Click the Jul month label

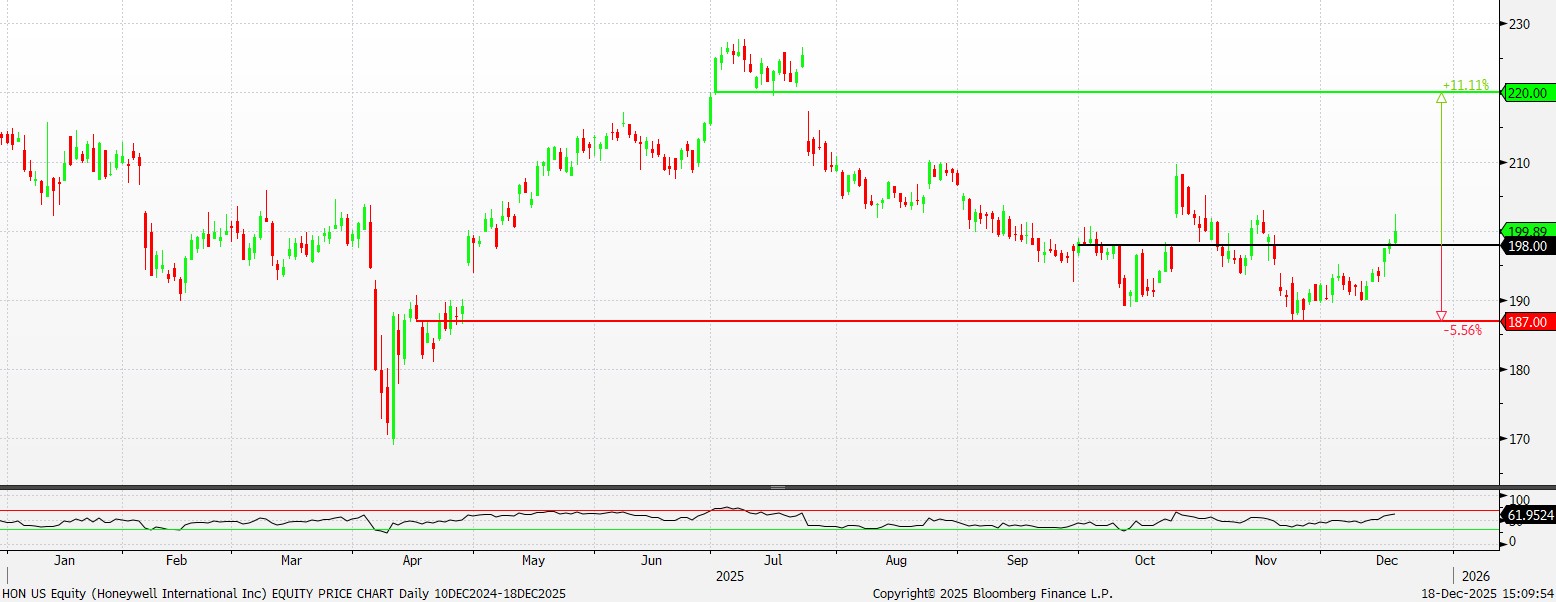pyautogui.click(x=773, y=561)
